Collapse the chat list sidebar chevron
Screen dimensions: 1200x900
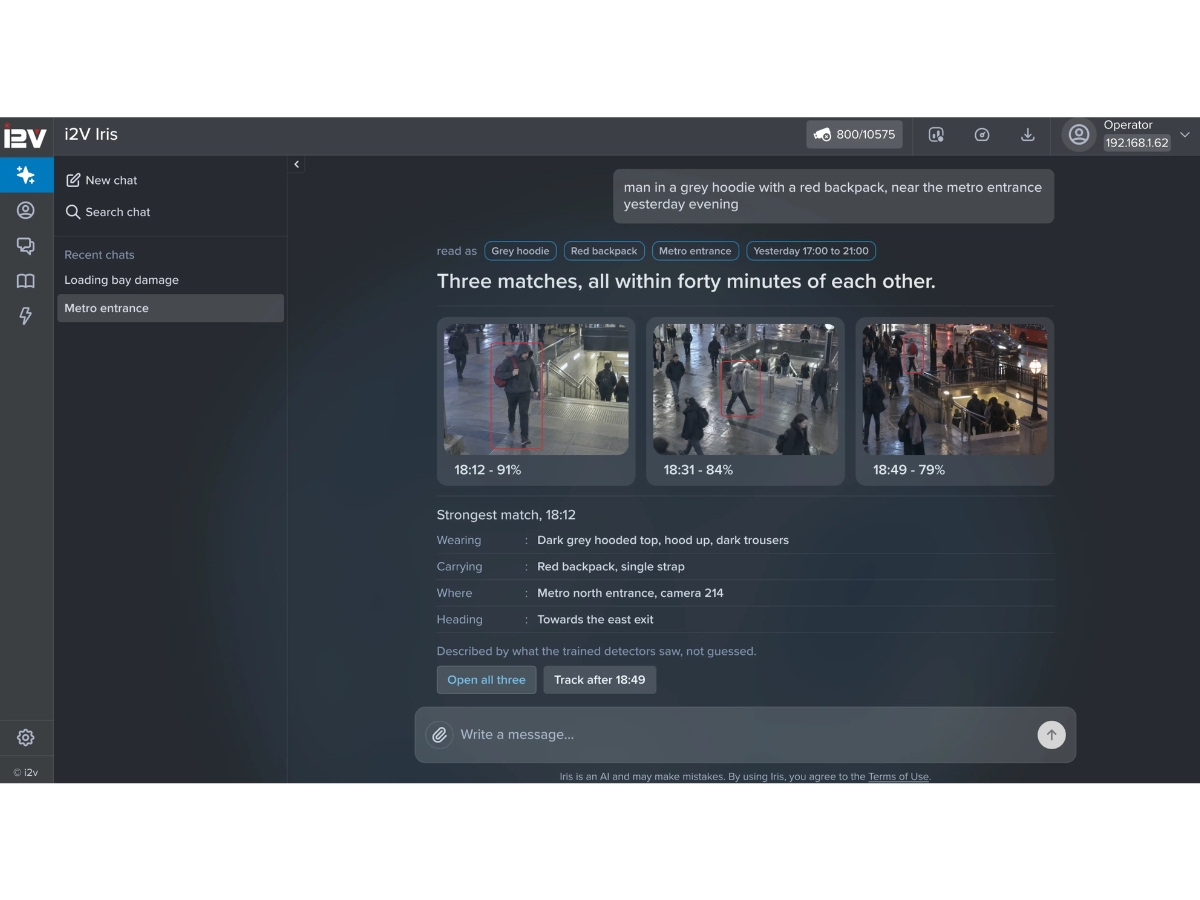(296, 164)
